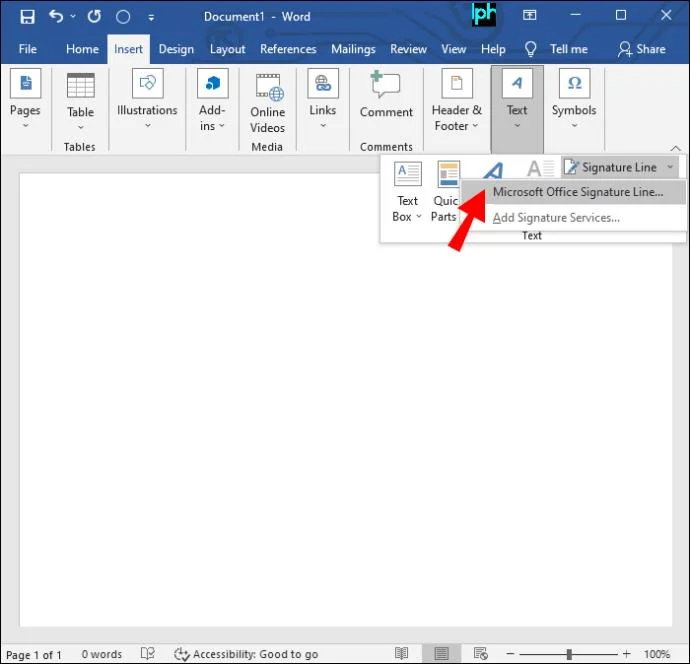Toggle the AutoSave circle icon

coord(123,17)
